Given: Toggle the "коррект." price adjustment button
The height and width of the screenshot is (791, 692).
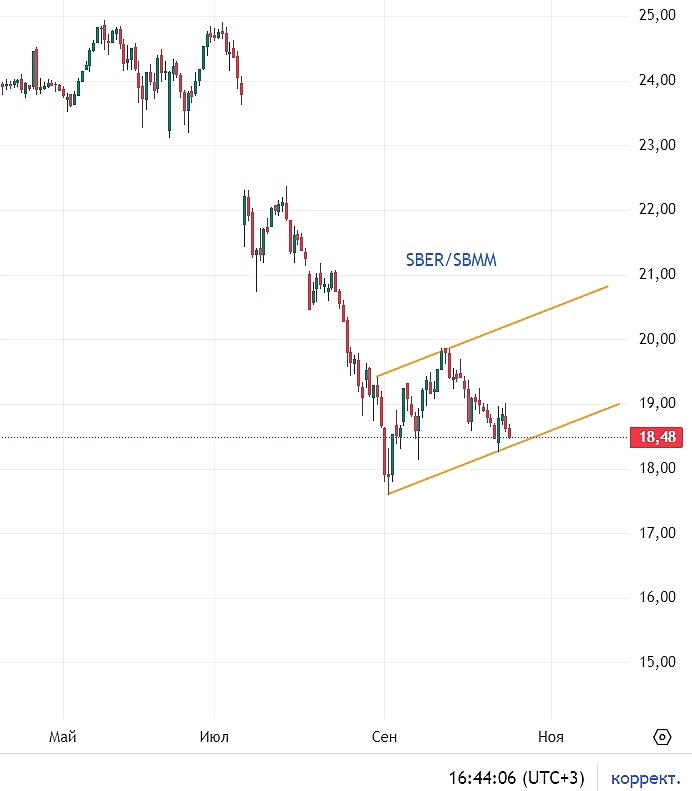Looking at the screenshot, I should [x=646, y=777].
